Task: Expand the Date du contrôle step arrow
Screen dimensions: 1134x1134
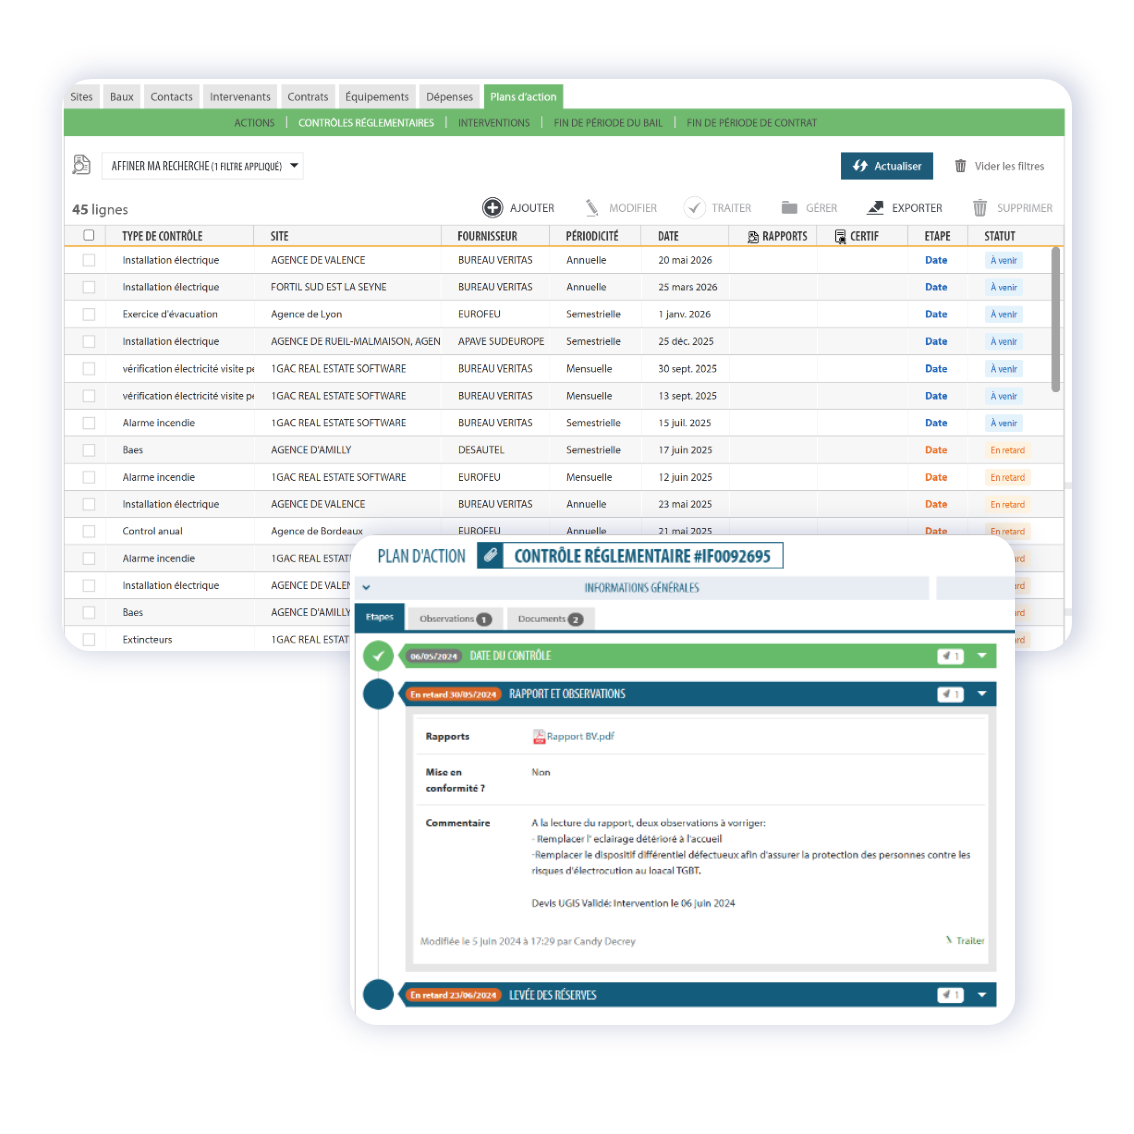Action: tap(981, 656)
